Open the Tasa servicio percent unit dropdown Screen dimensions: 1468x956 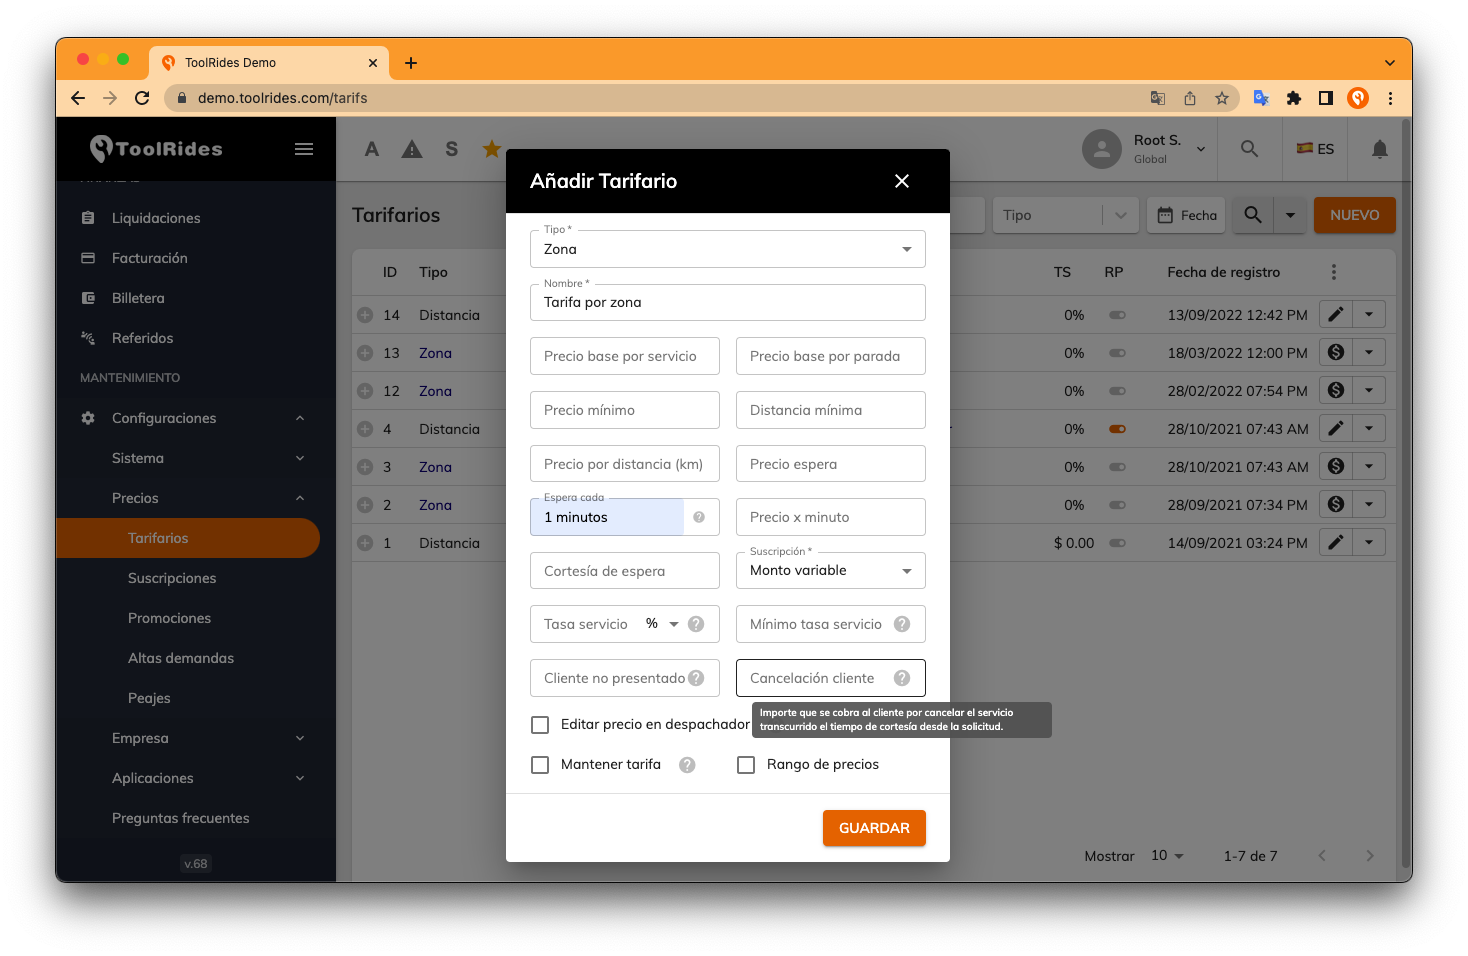click(663, 624)
